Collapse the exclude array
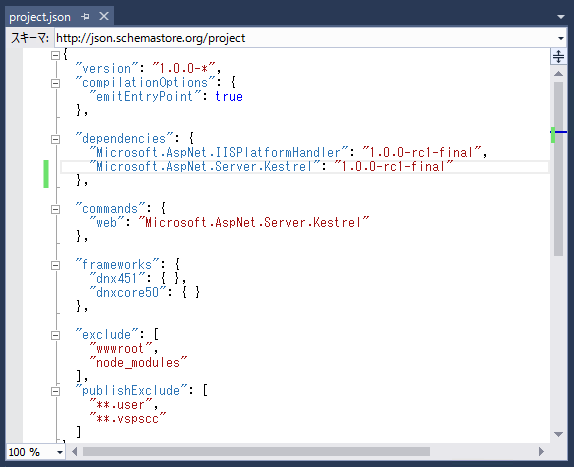Image resolution: width=574 pixels, height=467 pixels. [x=55, y=335]
